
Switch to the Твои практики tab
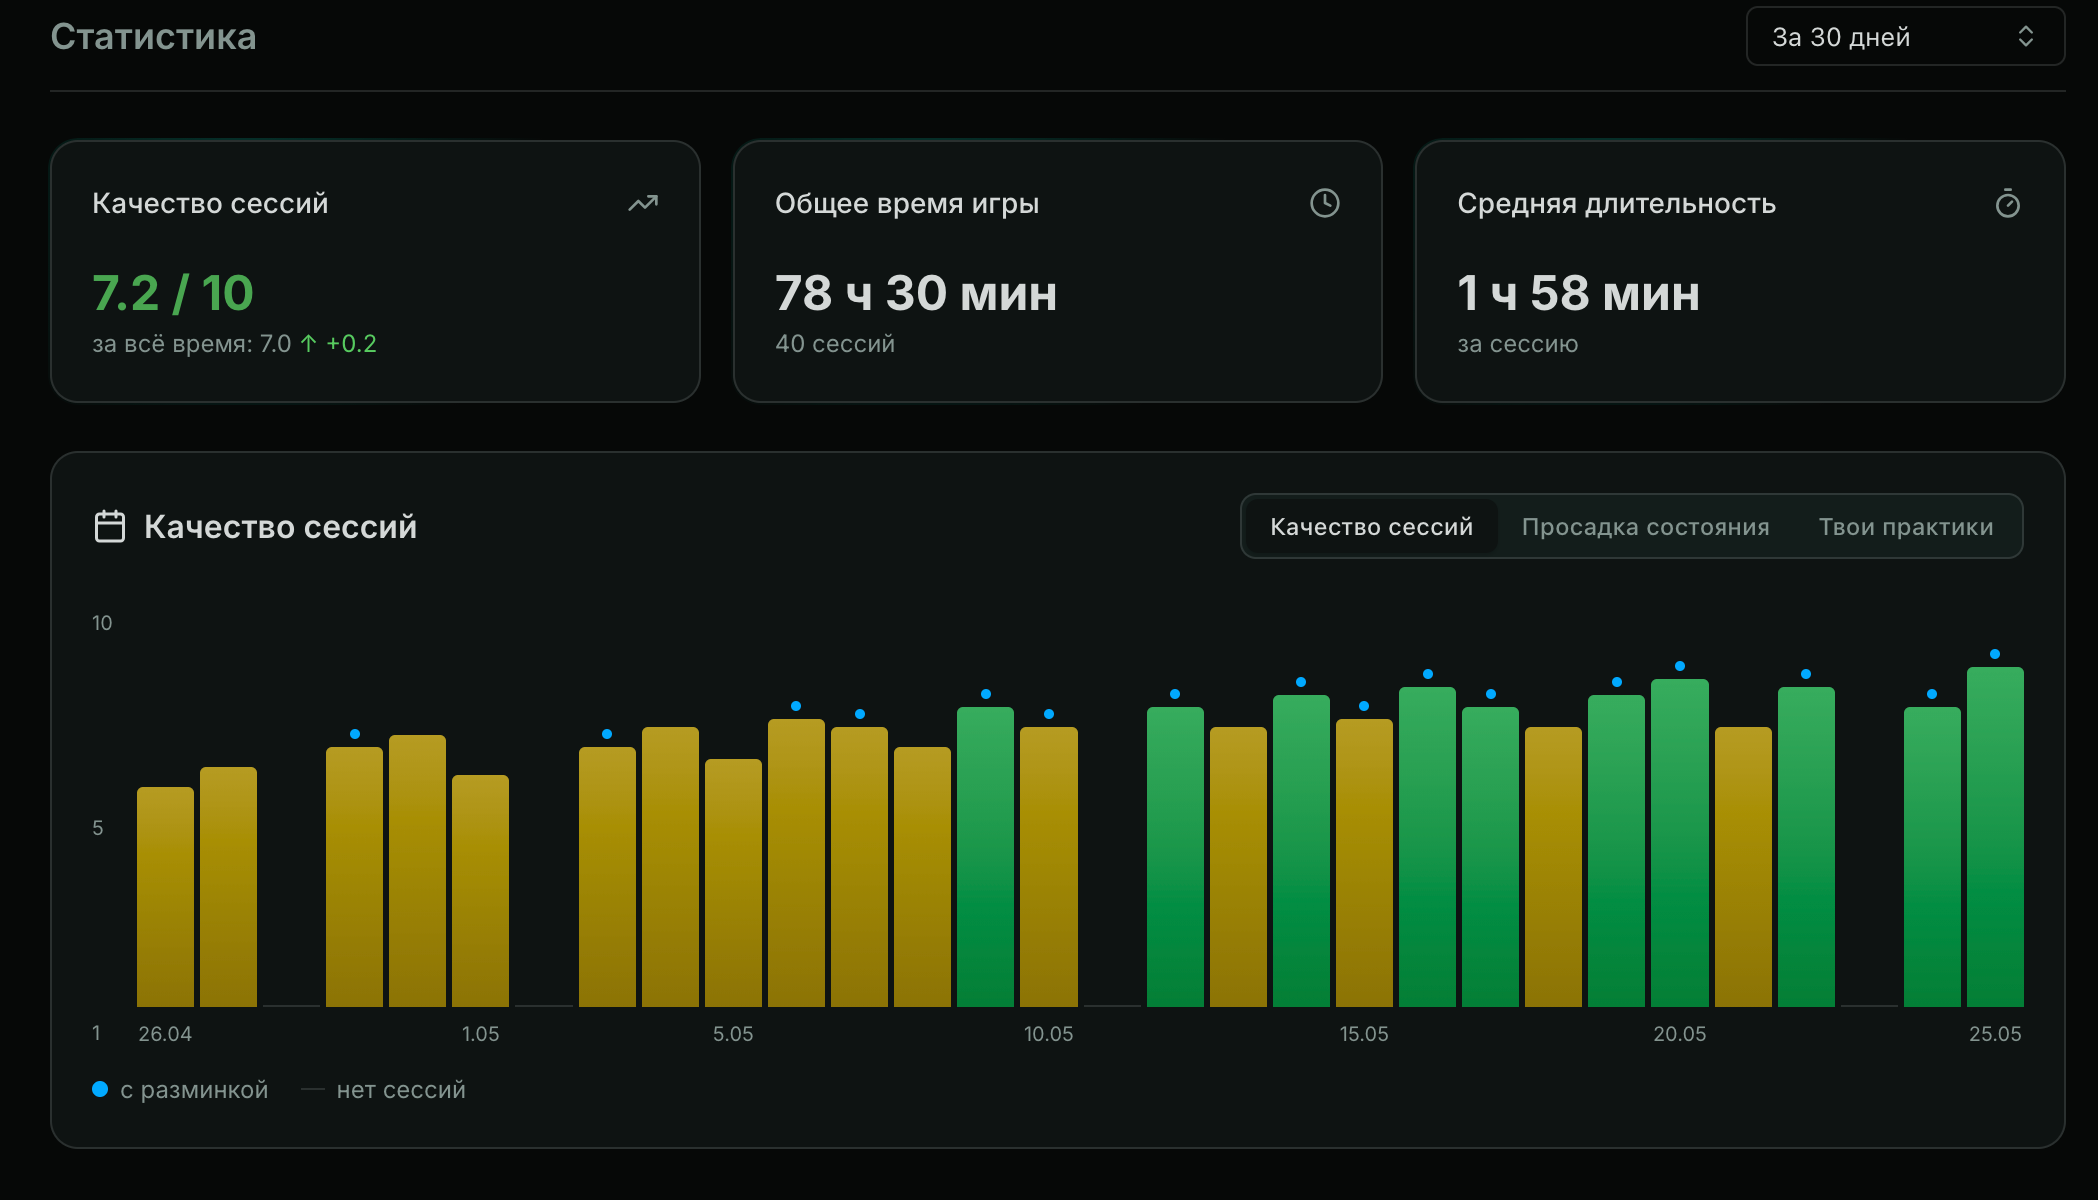1905,527
